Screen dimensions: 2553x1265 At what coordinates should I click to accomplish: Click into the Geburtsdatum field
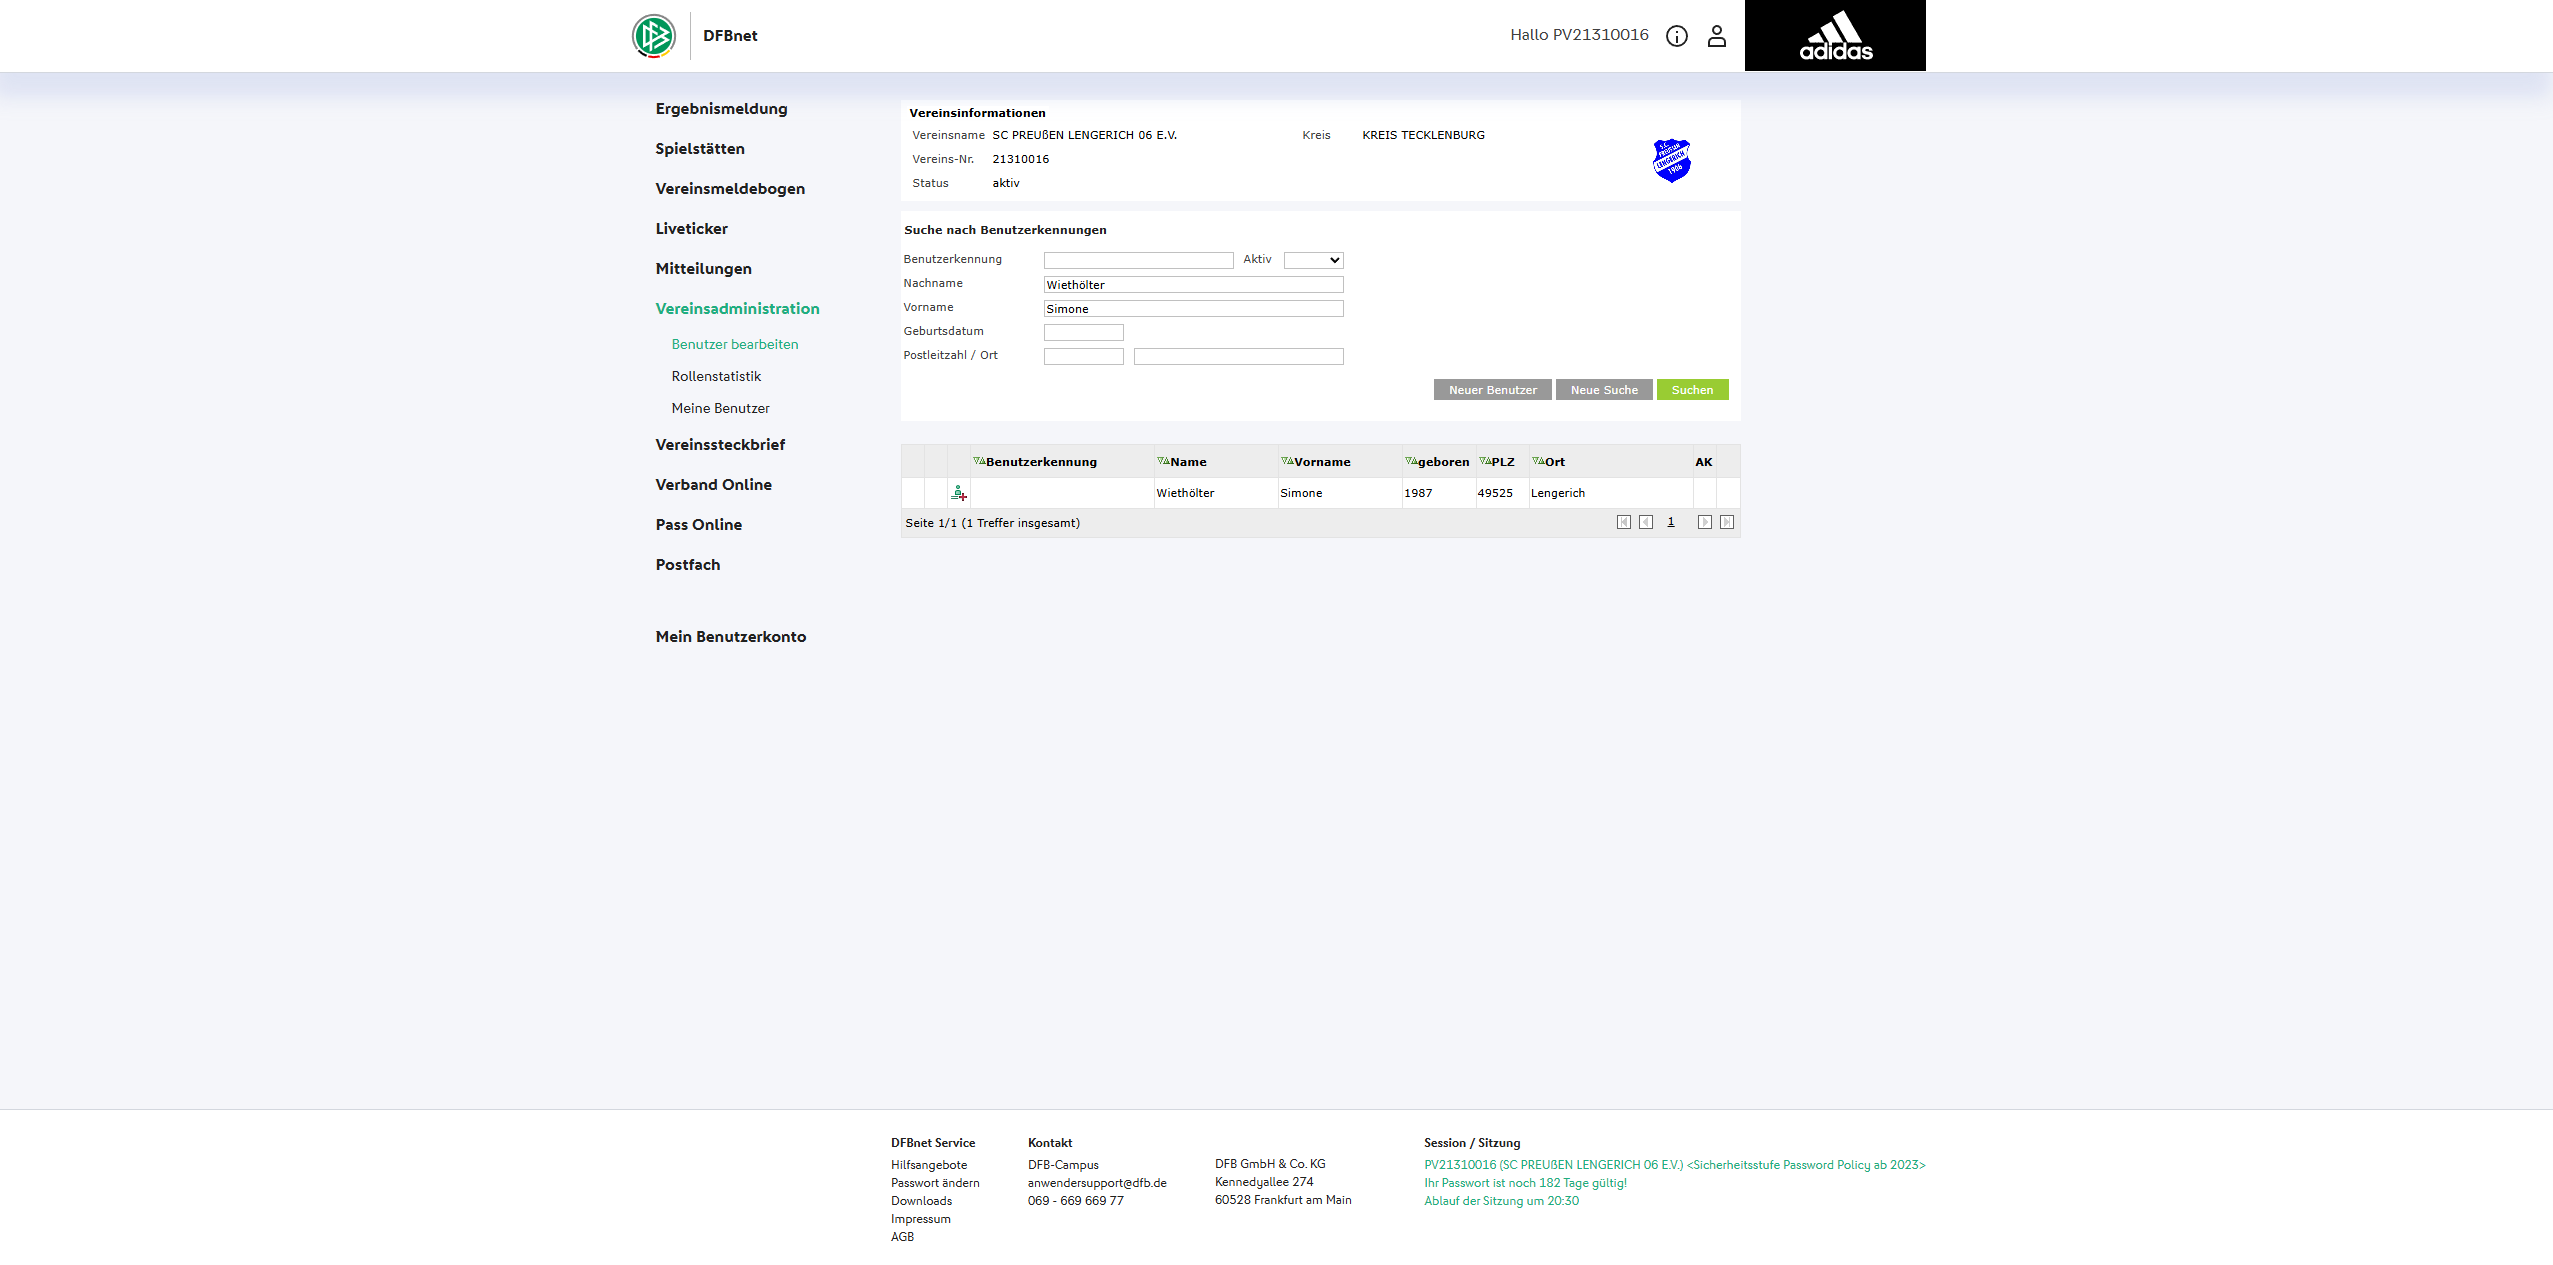pos(1083,332)
